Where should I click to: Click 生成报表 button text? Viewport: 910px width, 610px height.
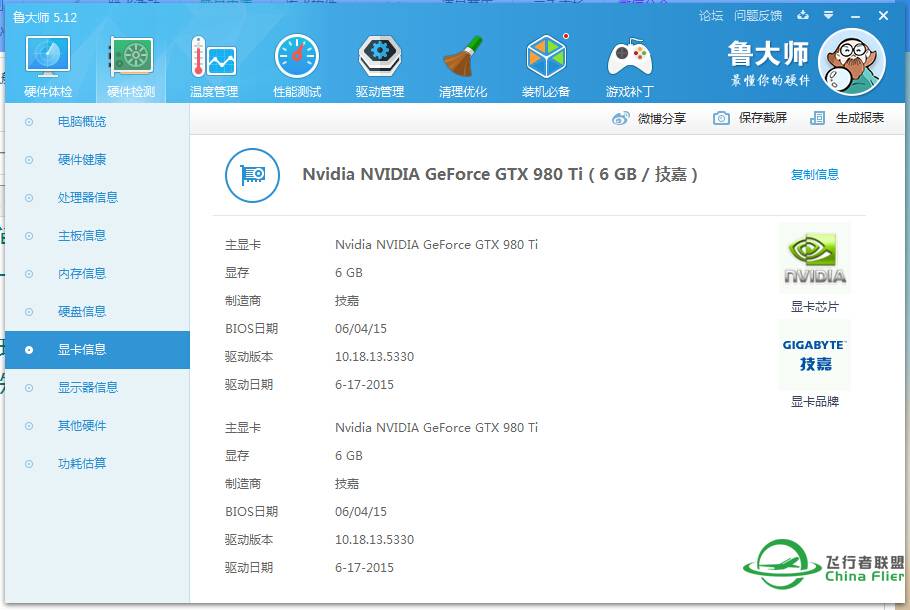[x=860, y=118]
